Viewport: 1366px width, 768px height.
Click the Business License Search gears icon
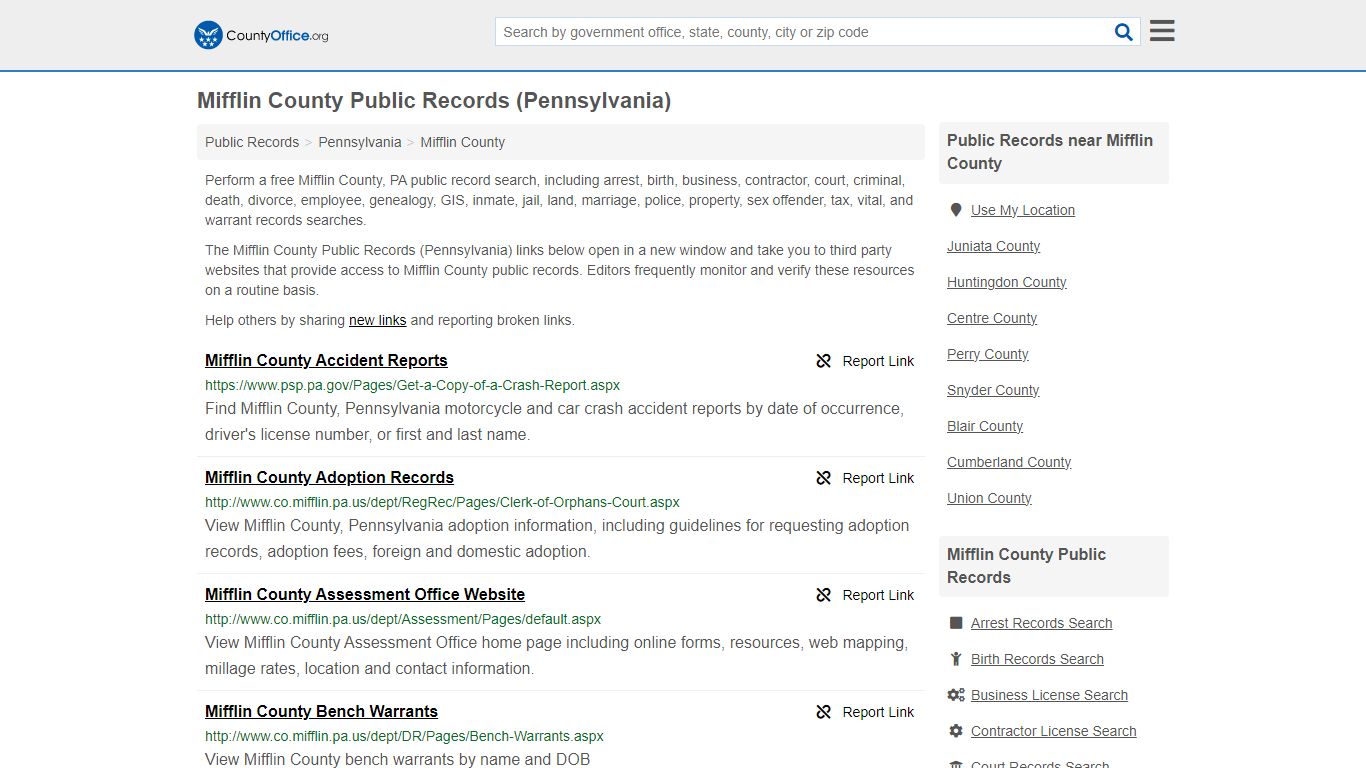(x=956, y=695)
